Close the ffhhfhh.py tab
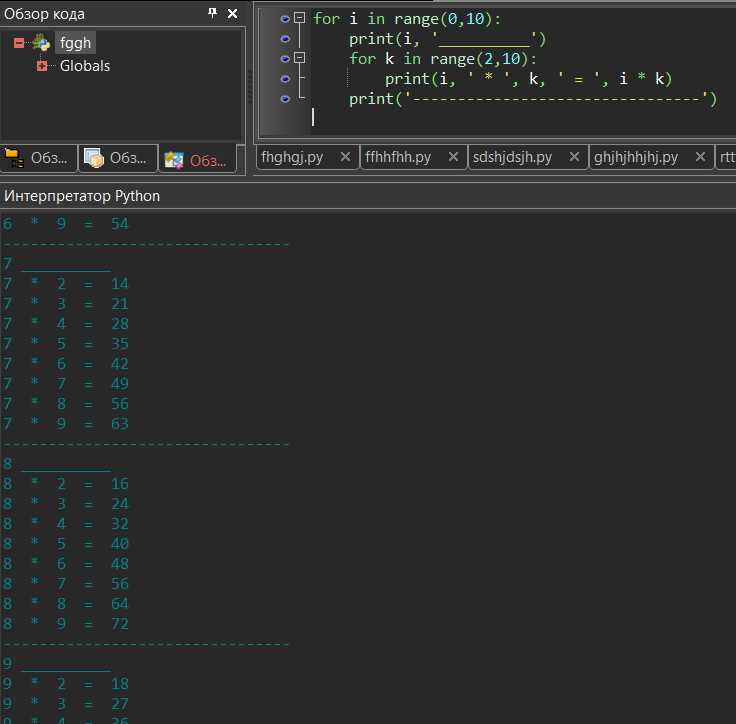Viewport: 736px width, 724px height. 453,157
